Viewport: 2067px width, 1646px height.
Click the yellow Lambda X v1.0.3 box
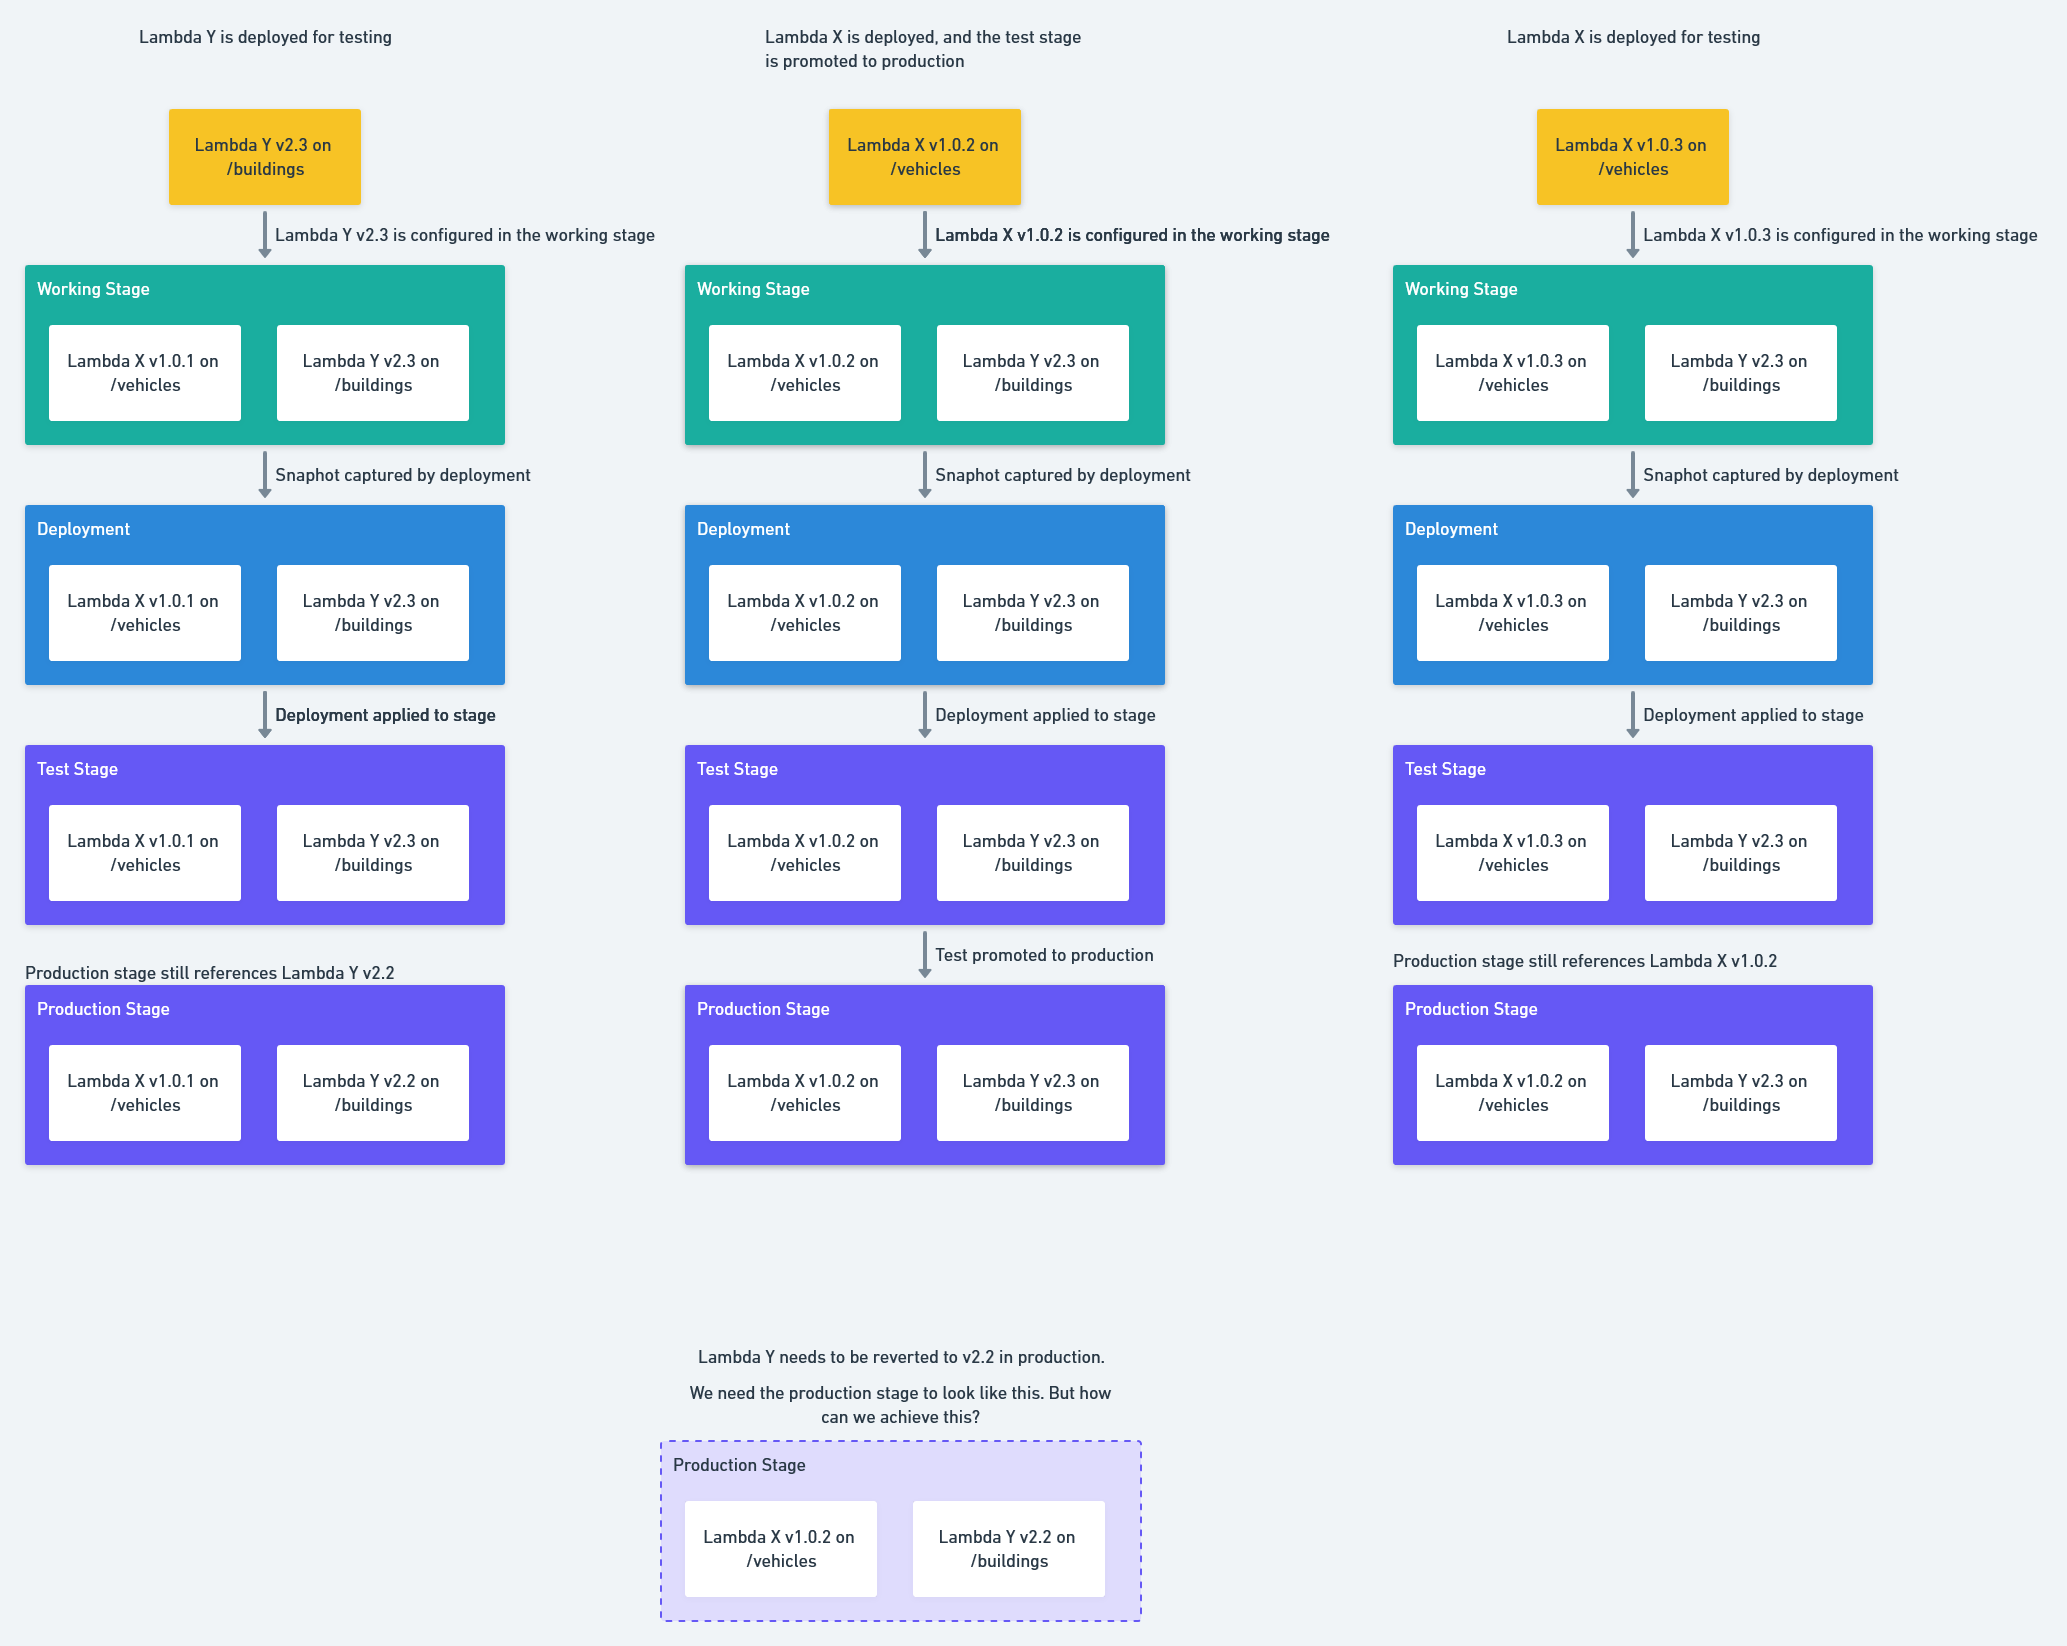[1632, 157]
